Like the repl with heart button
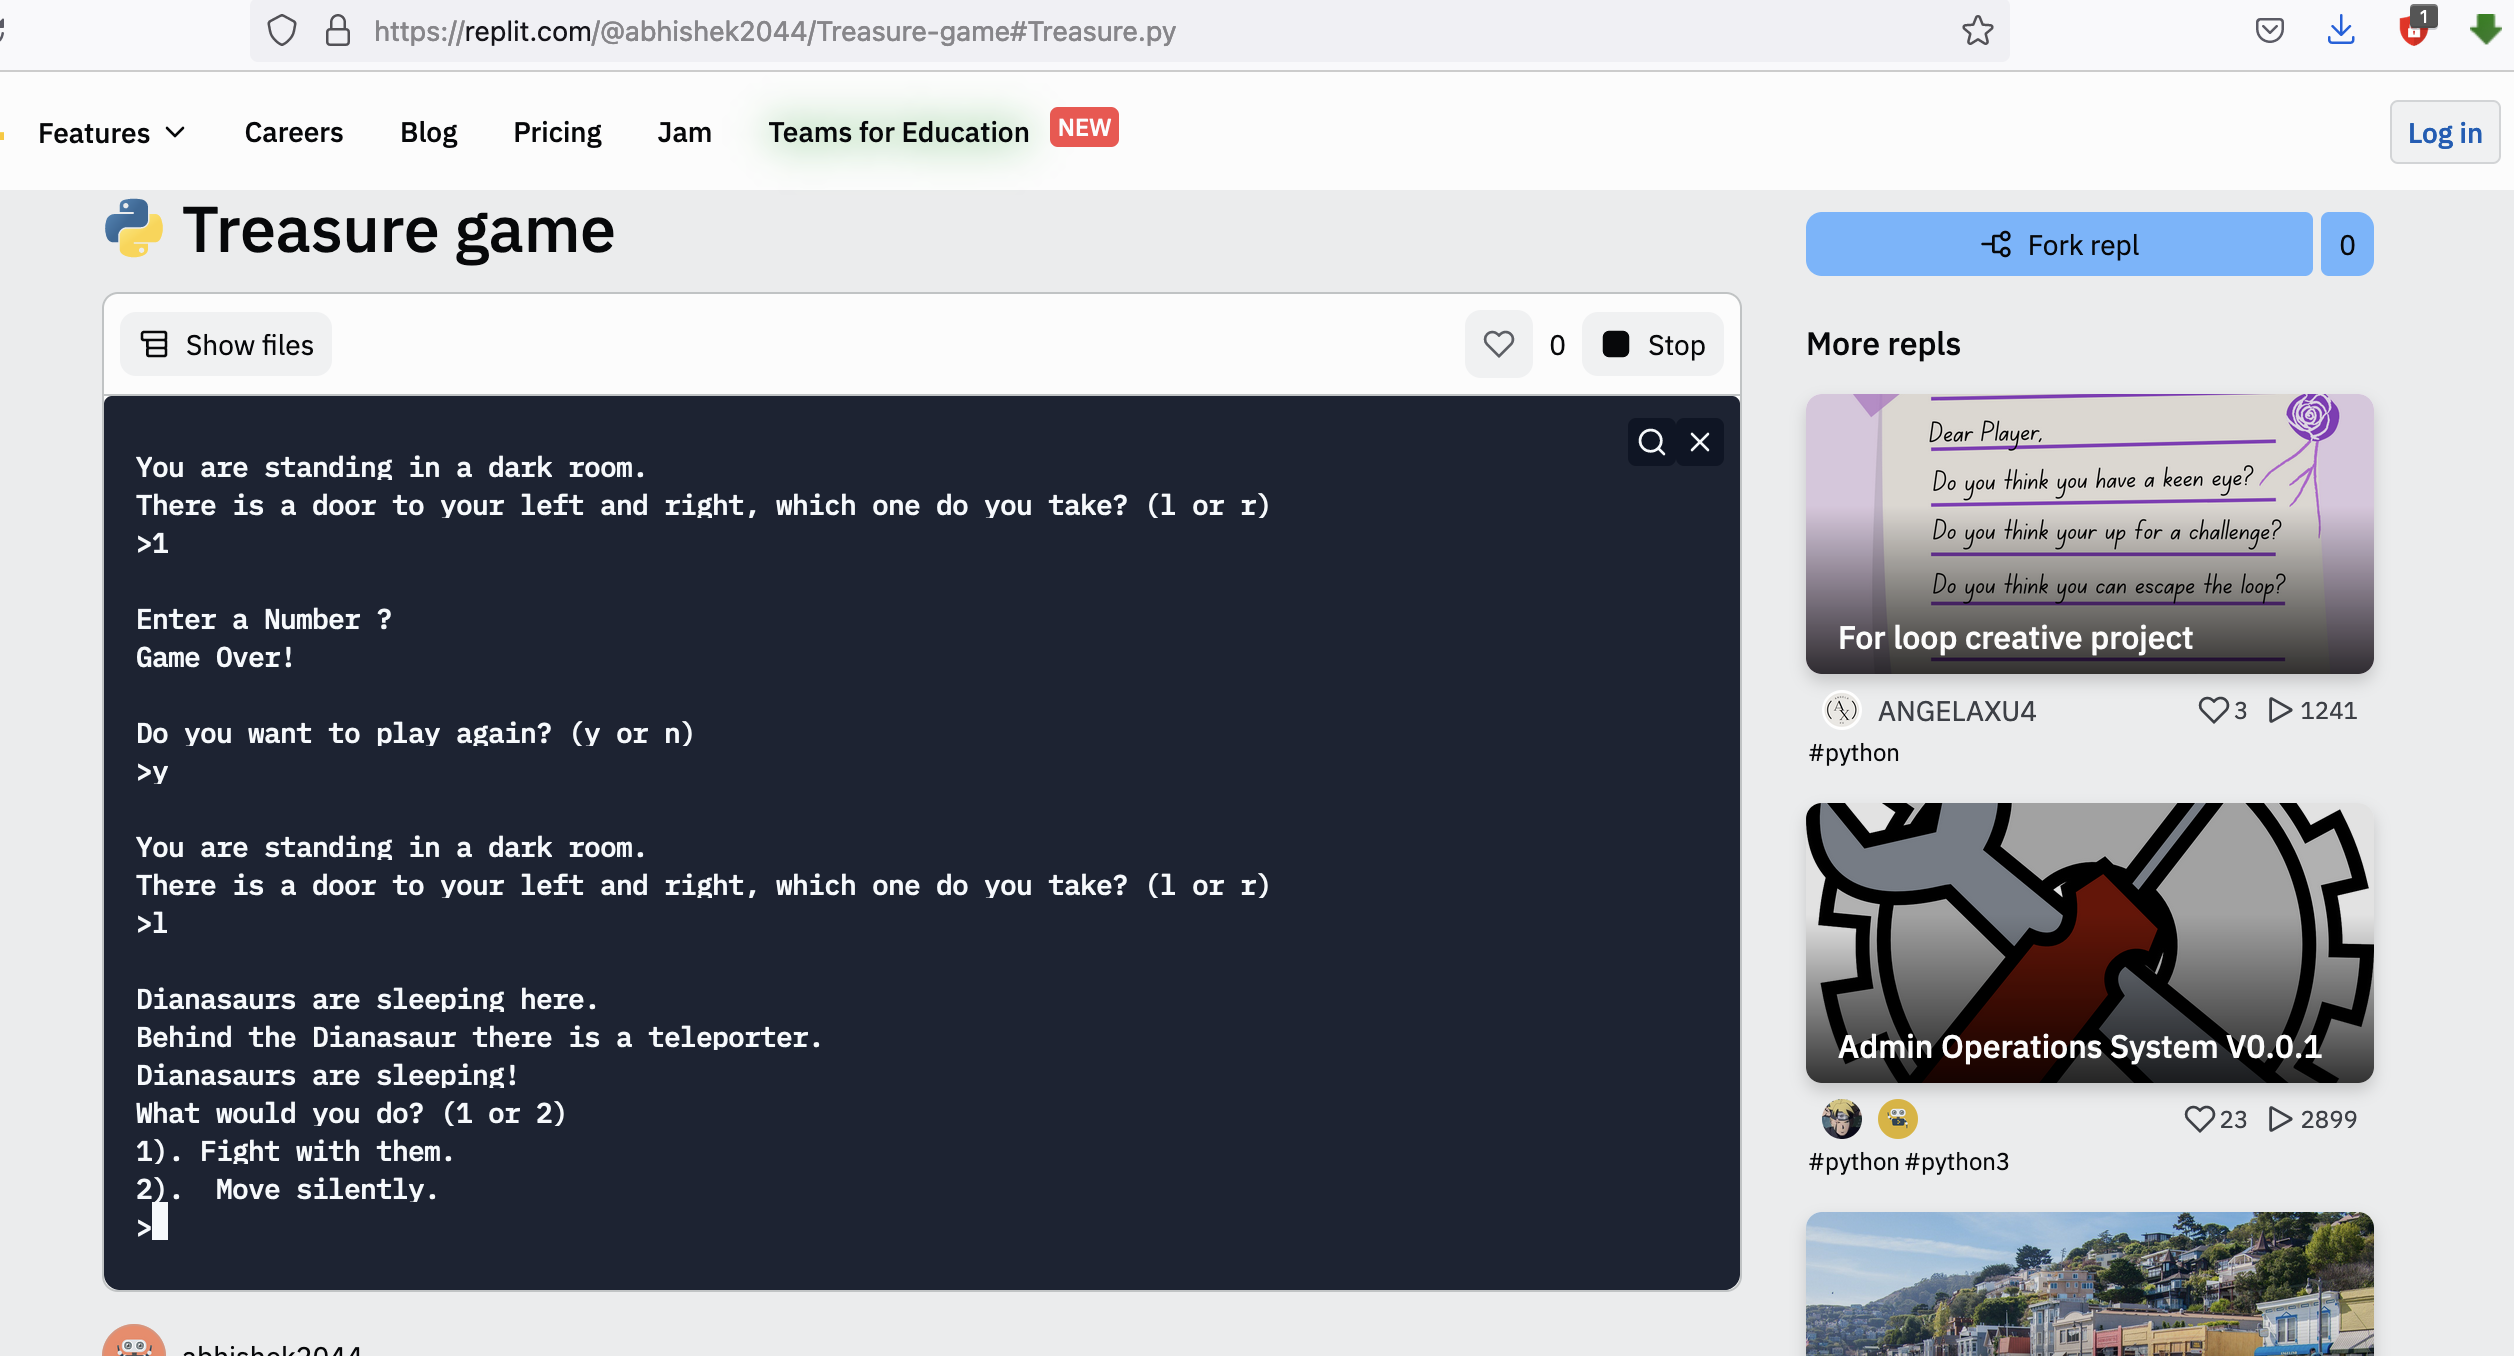 [1498, 345]
